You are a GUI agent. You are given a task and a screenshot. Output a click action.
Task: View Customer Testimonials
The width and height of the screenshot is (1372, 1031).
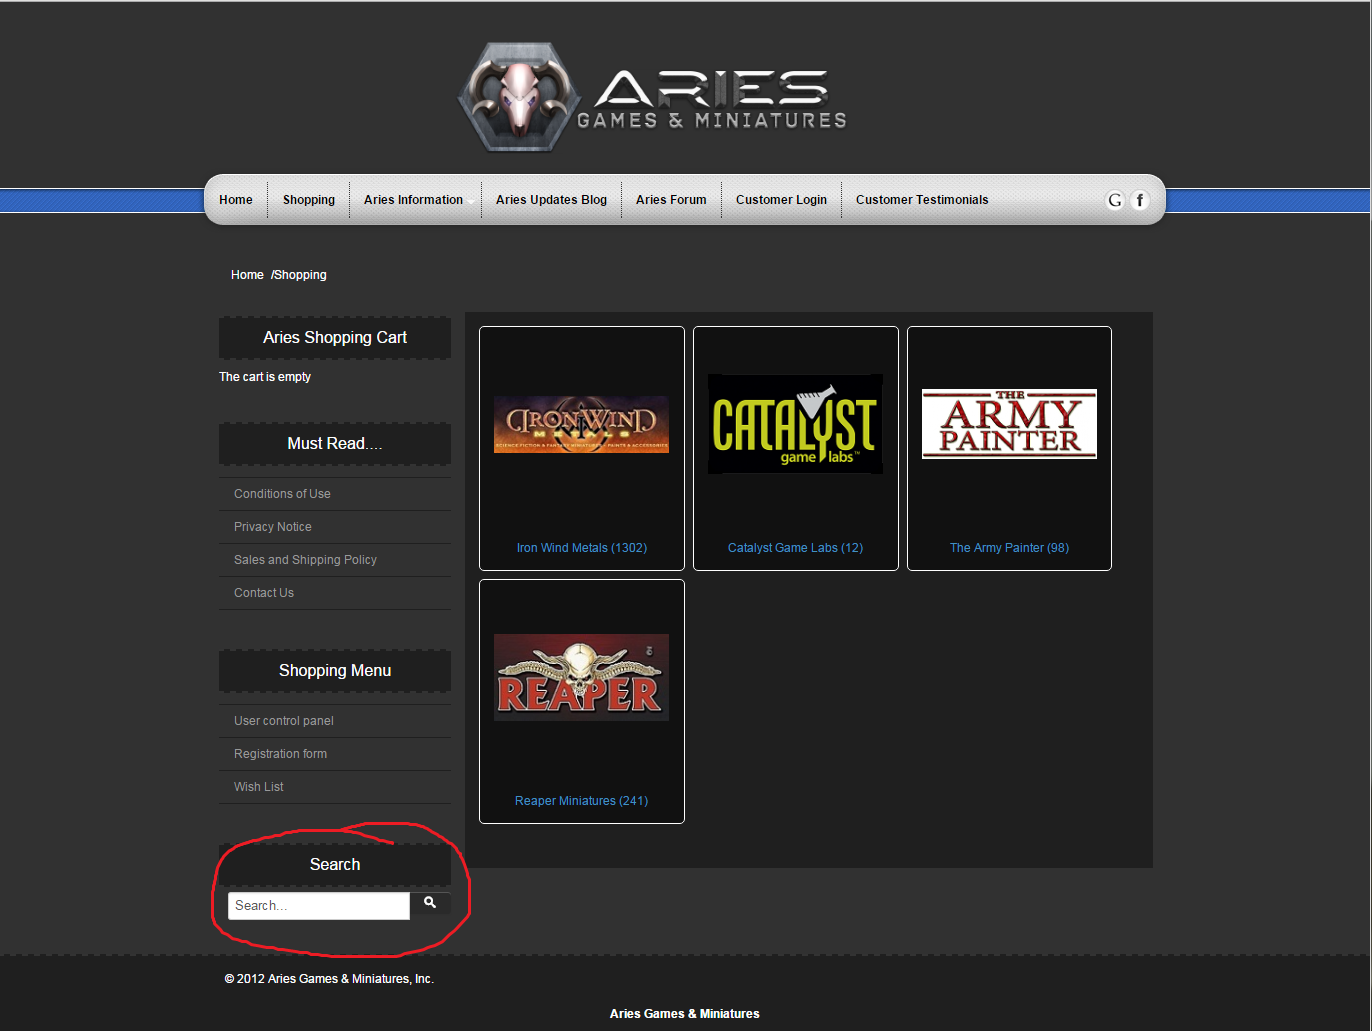922,200
